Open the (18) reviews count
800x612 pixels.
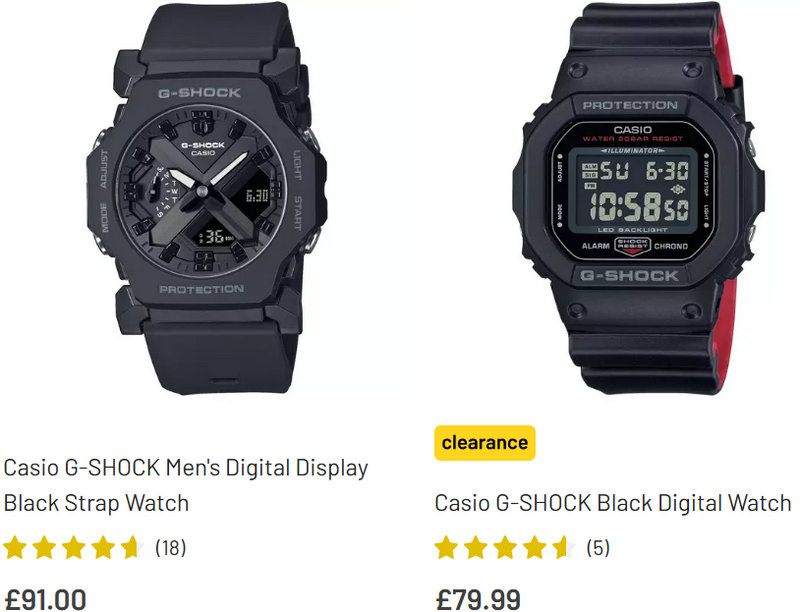click(x=170, y=548)
